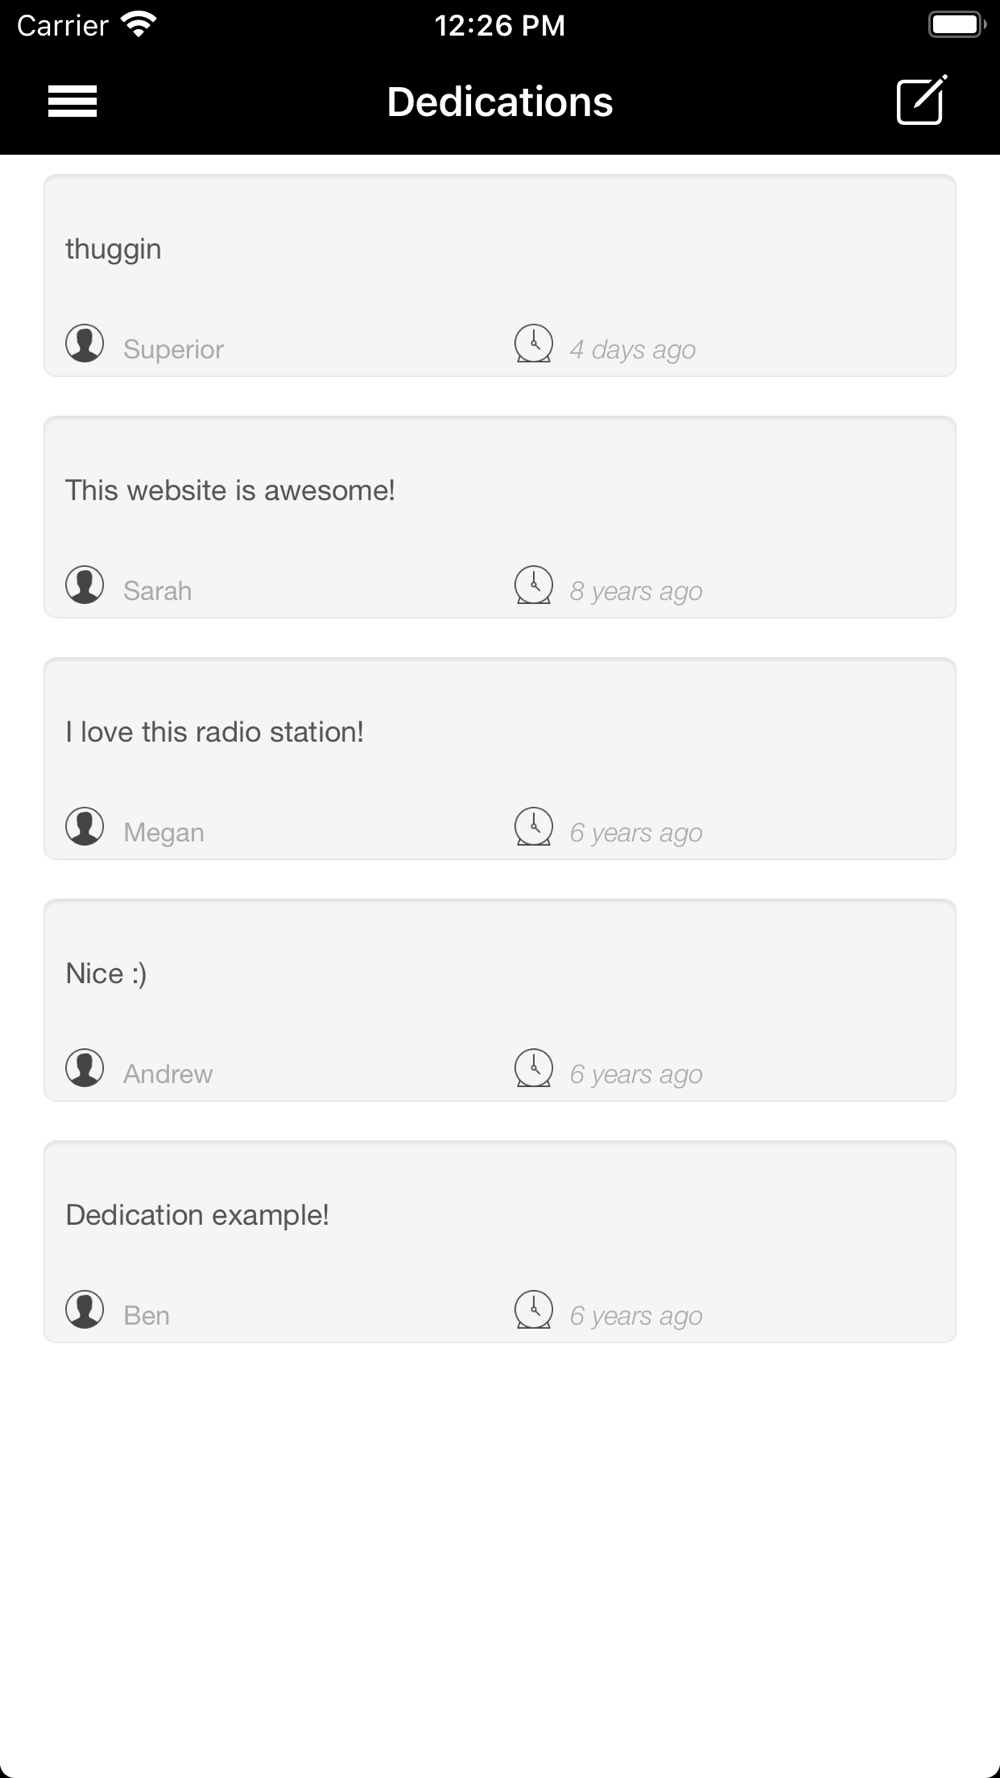
Task: Click the clock icon on Andrew's dedication
Action: pos(534,1068)
